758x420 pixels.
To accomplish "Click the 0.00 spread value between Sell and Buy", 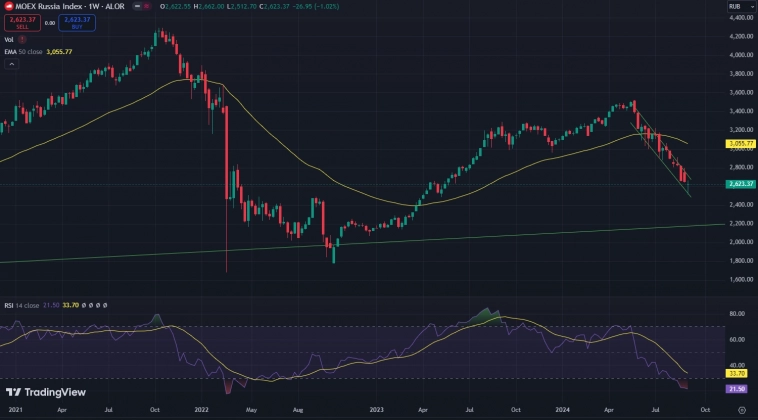I will (x=50, y=23).
